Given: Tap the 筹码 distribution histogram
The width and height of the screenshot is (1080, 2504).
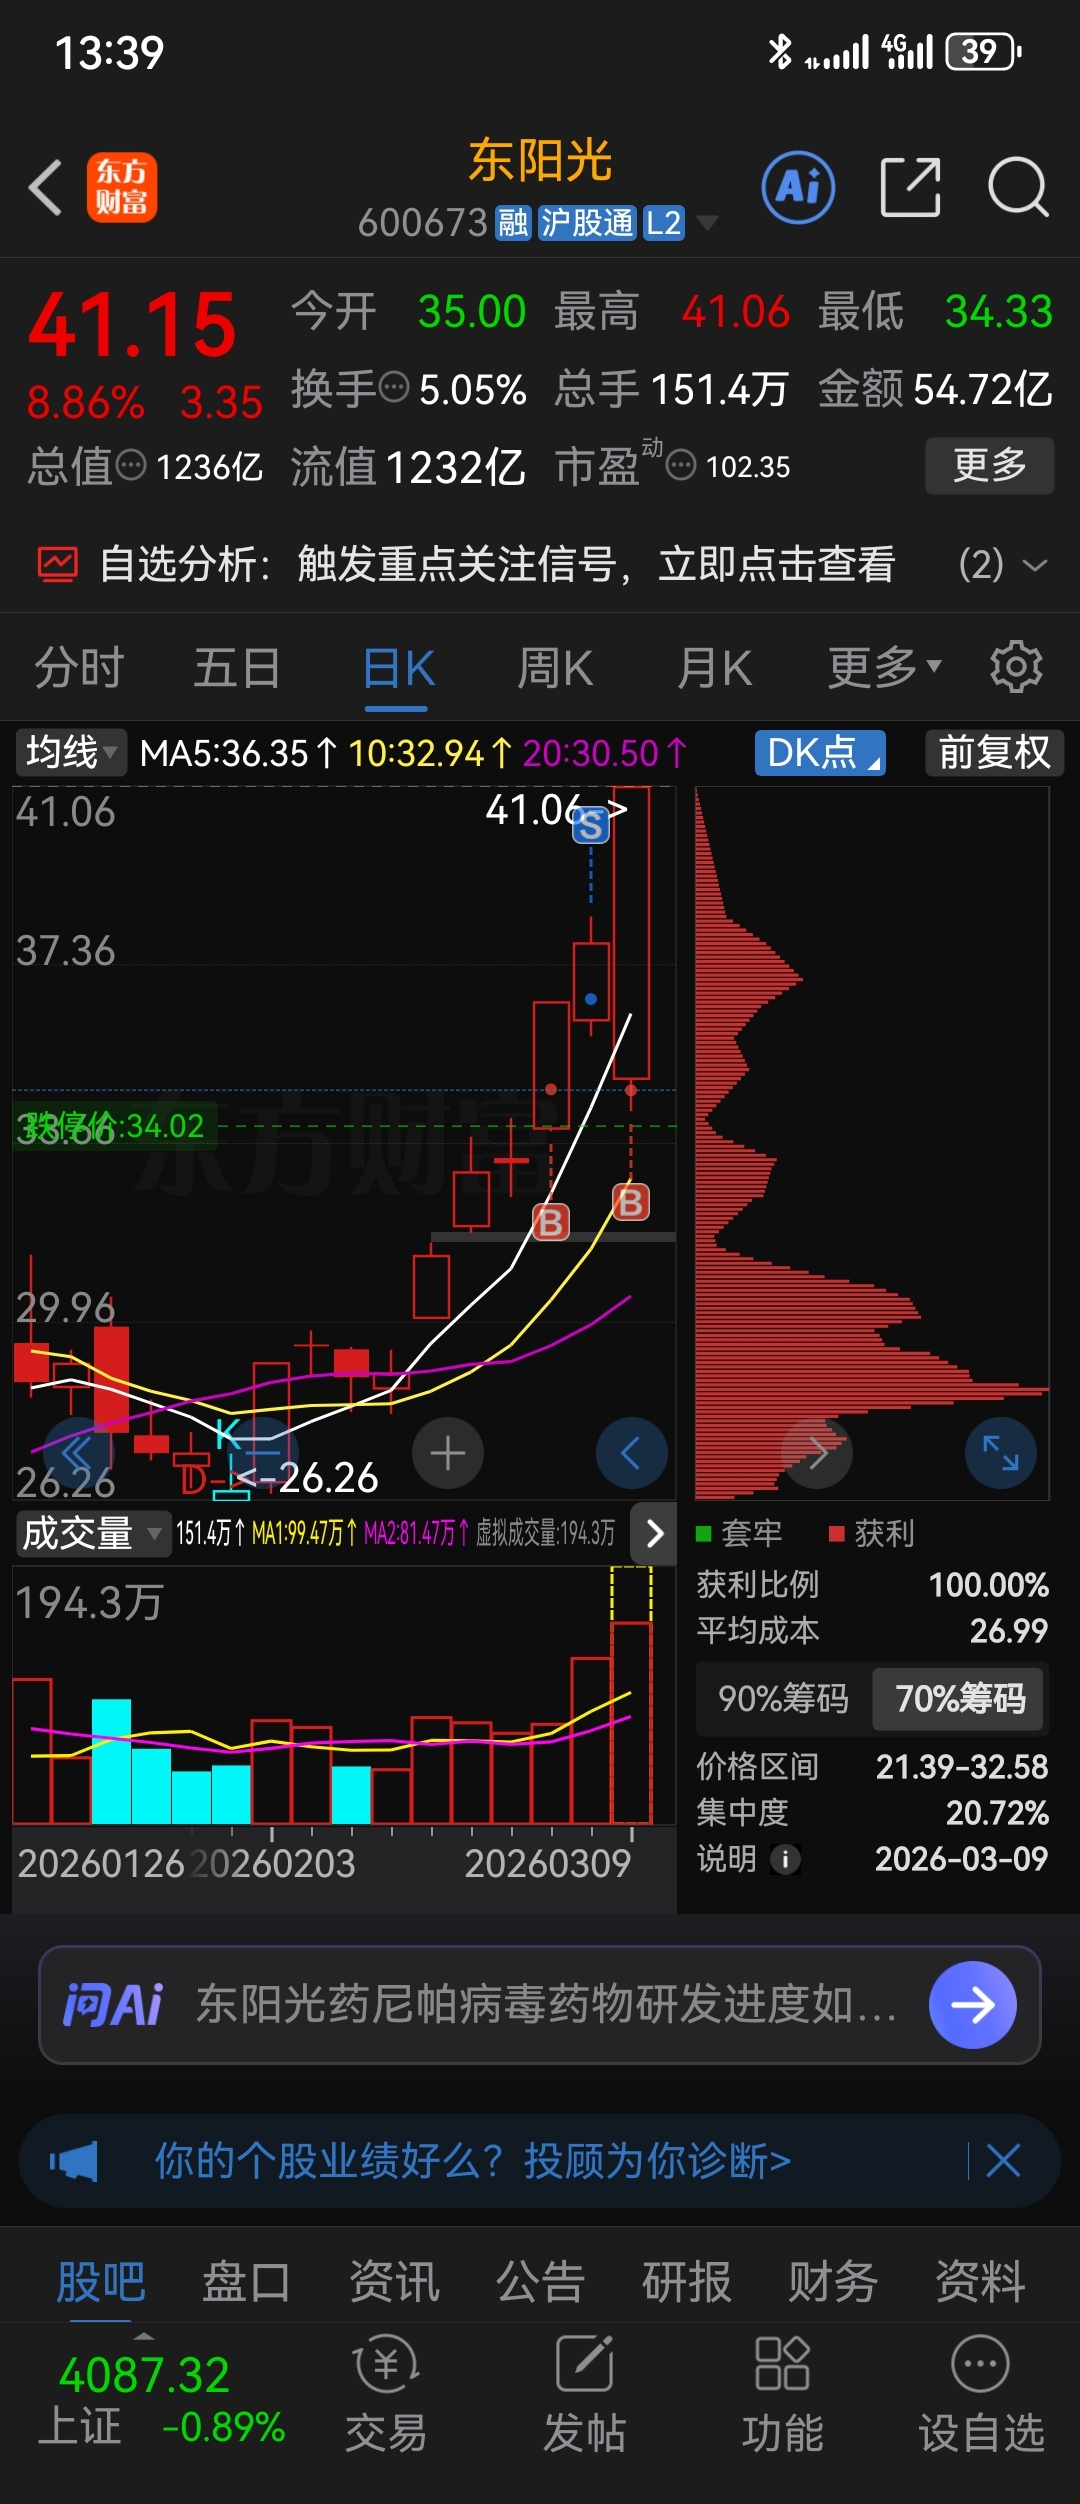Looking at the screenshot, I should click(871, 1143).
